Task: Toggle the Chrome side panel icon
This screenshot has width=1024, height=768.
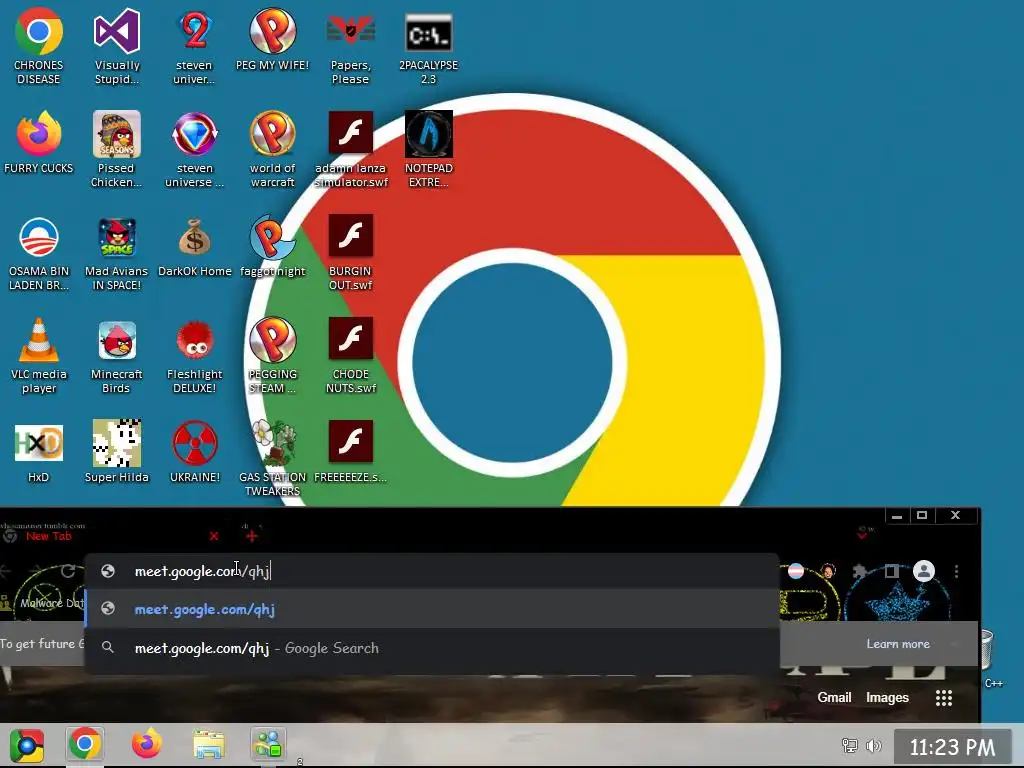Action: (891, 571)
